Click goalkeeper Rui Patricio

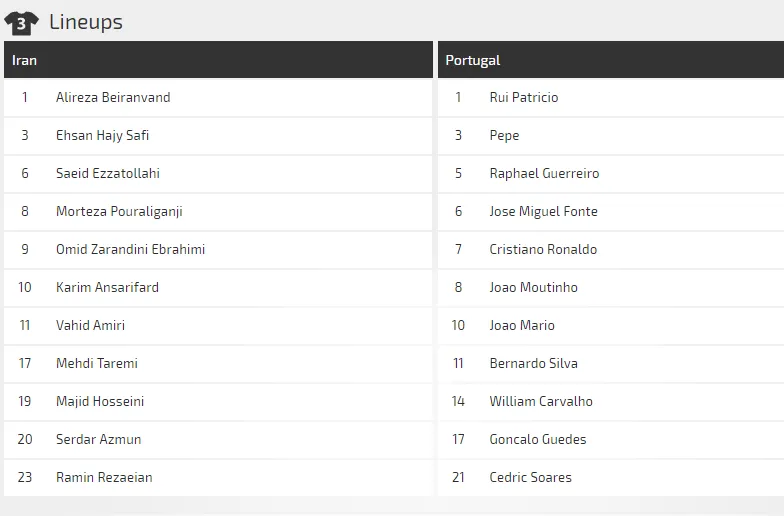click(x=524, y=97)
